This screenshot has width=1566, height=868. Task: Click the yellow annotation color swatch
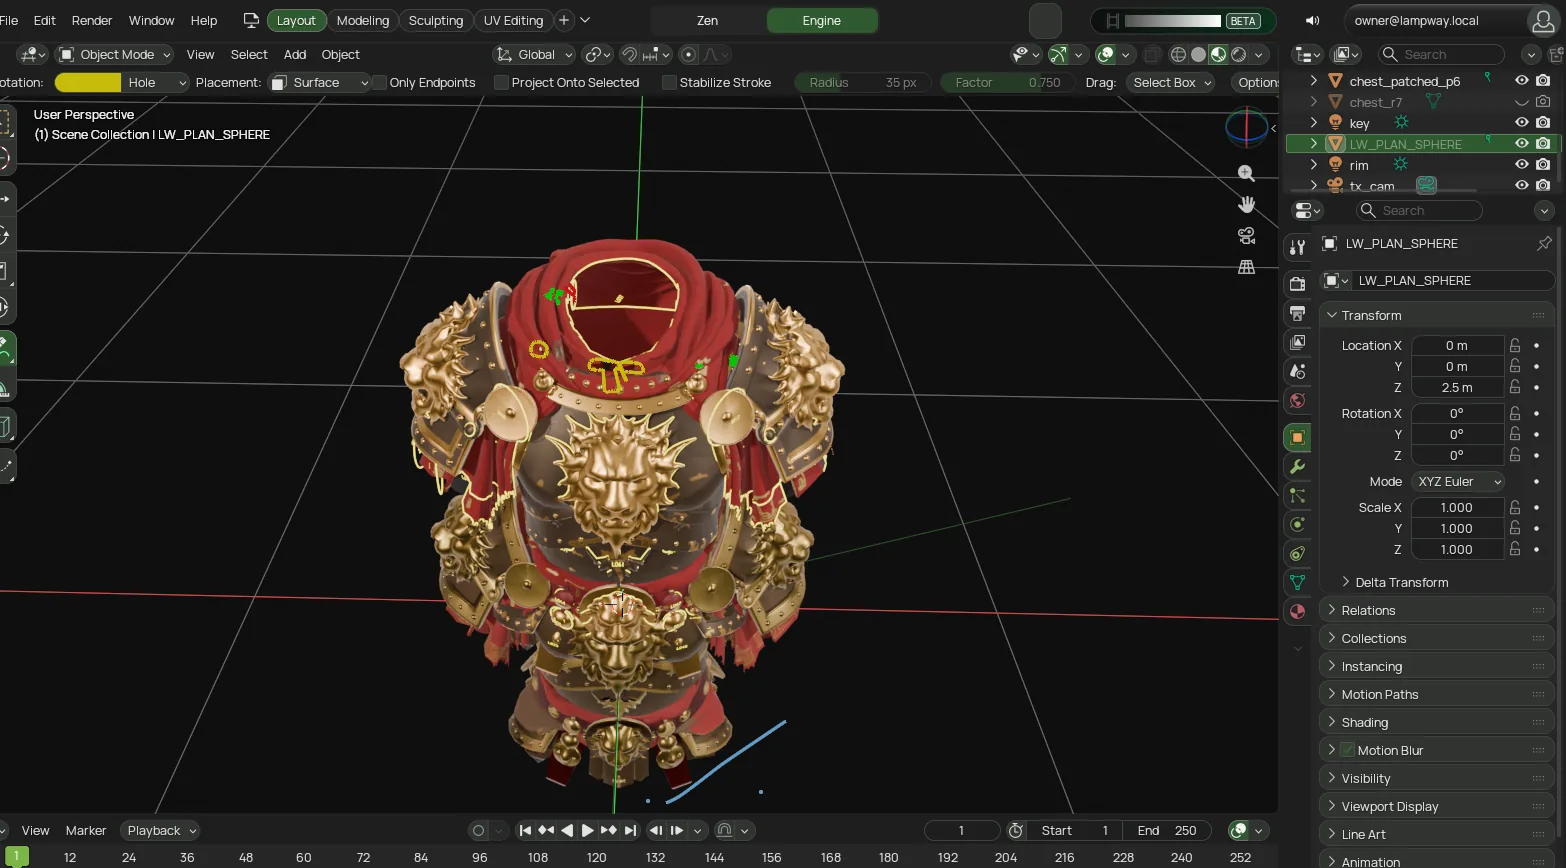(88, 83)
